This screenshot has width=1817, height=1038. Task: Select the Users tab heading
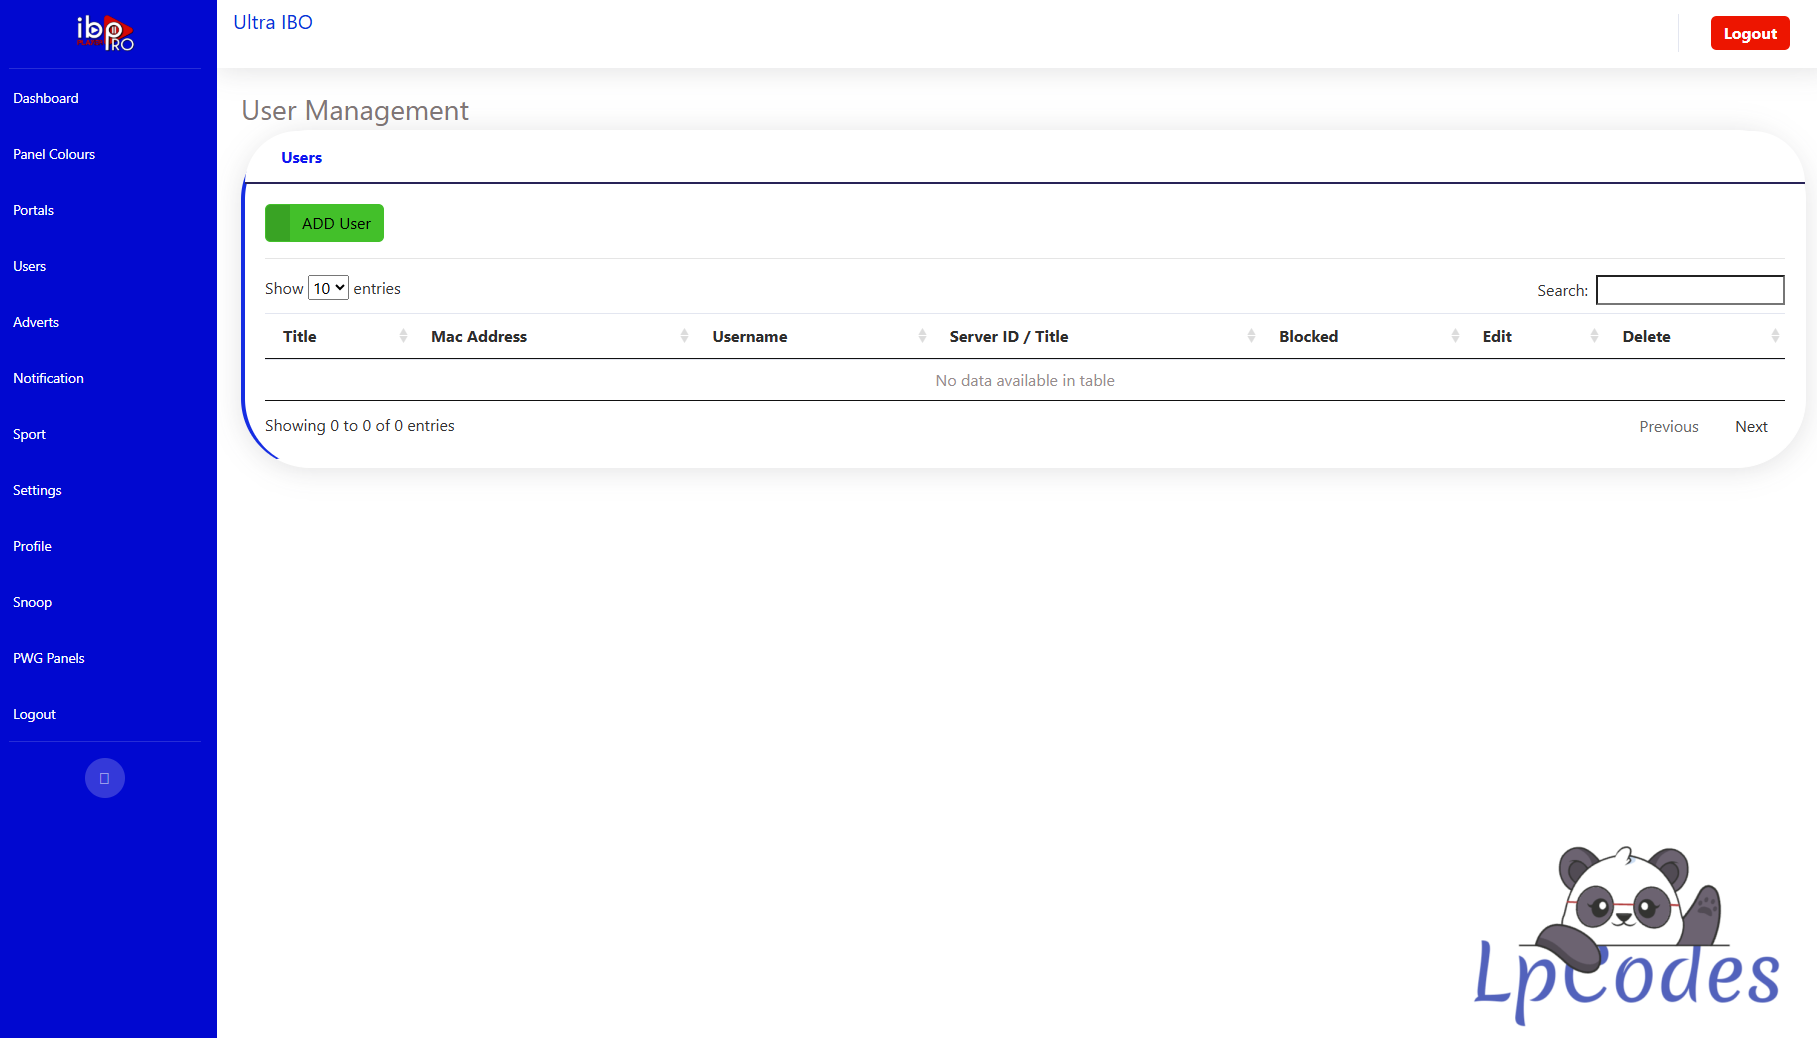[x=301, y=157]
